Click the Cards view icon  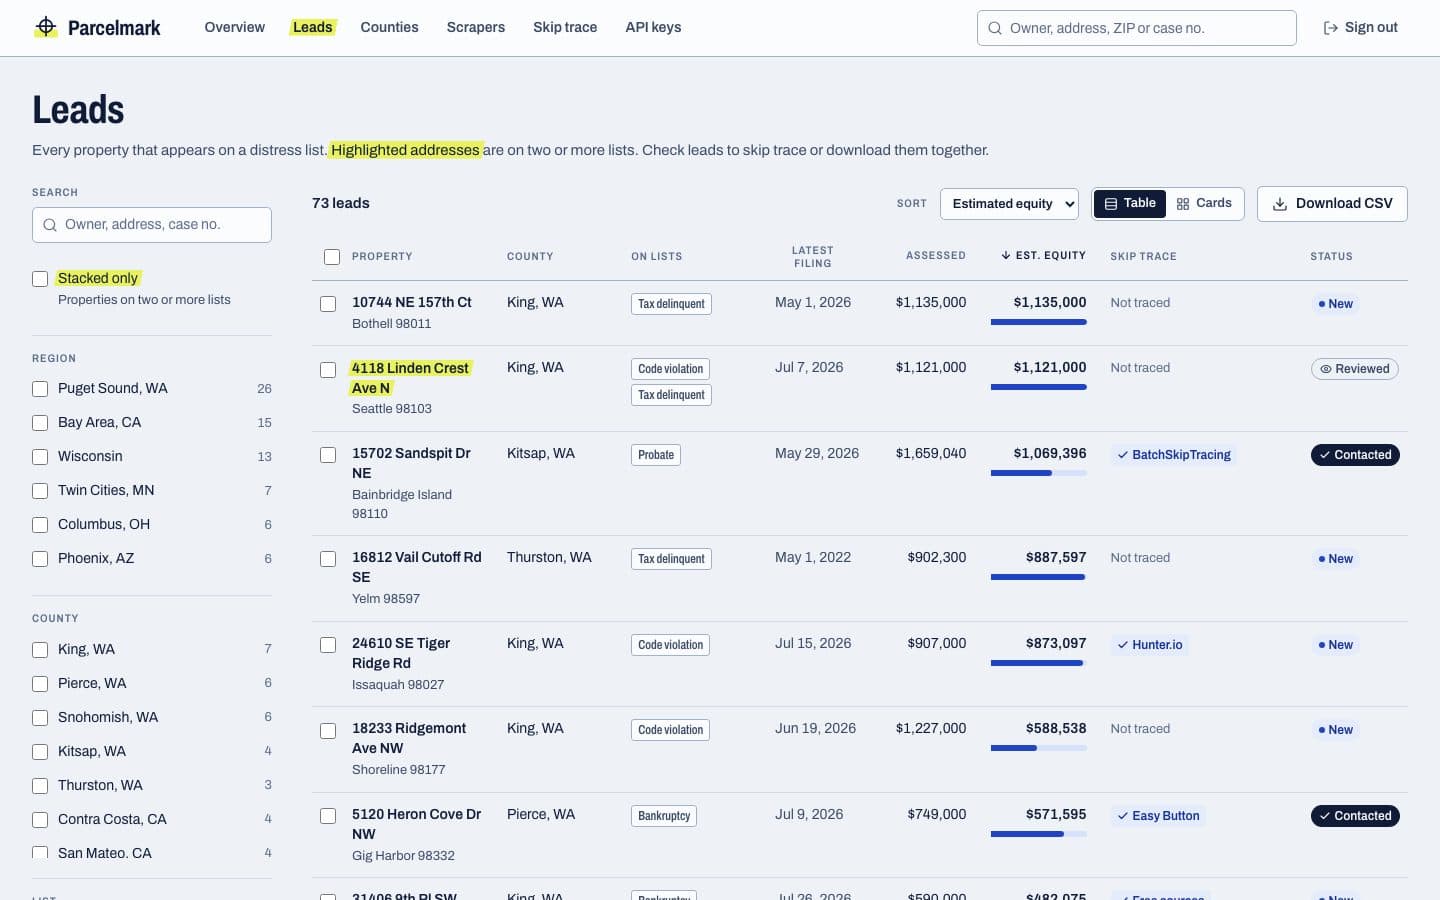1183,204
